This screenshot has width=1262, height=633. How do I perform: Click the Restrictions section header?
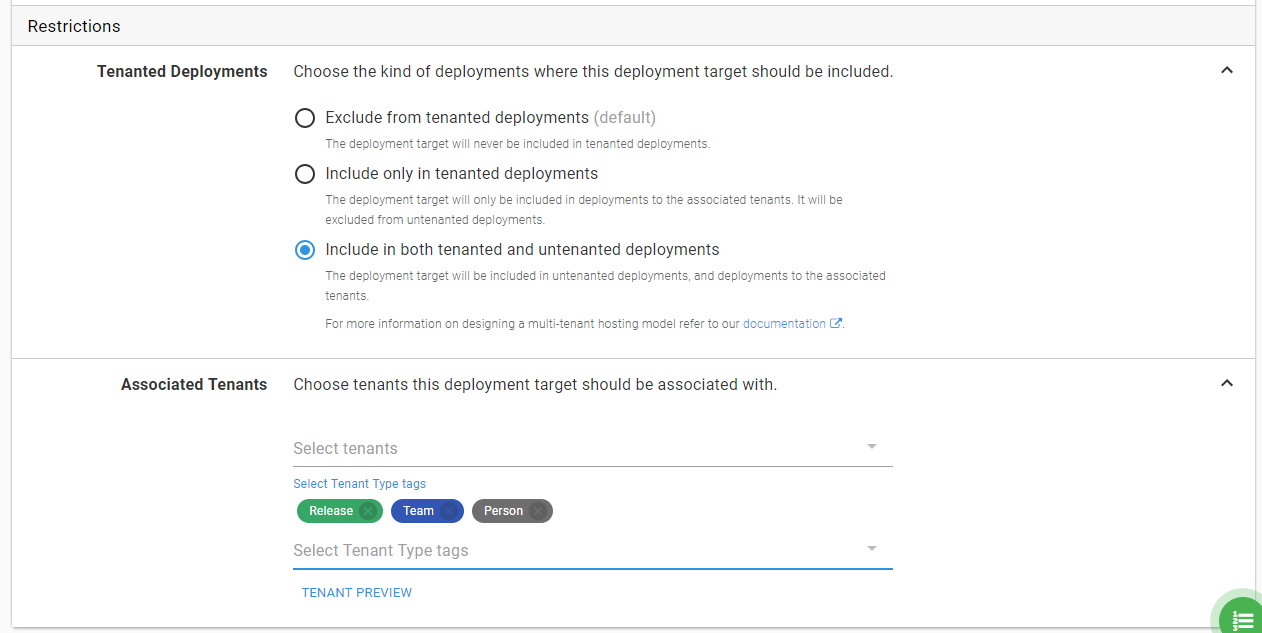(x=74, y=26)
